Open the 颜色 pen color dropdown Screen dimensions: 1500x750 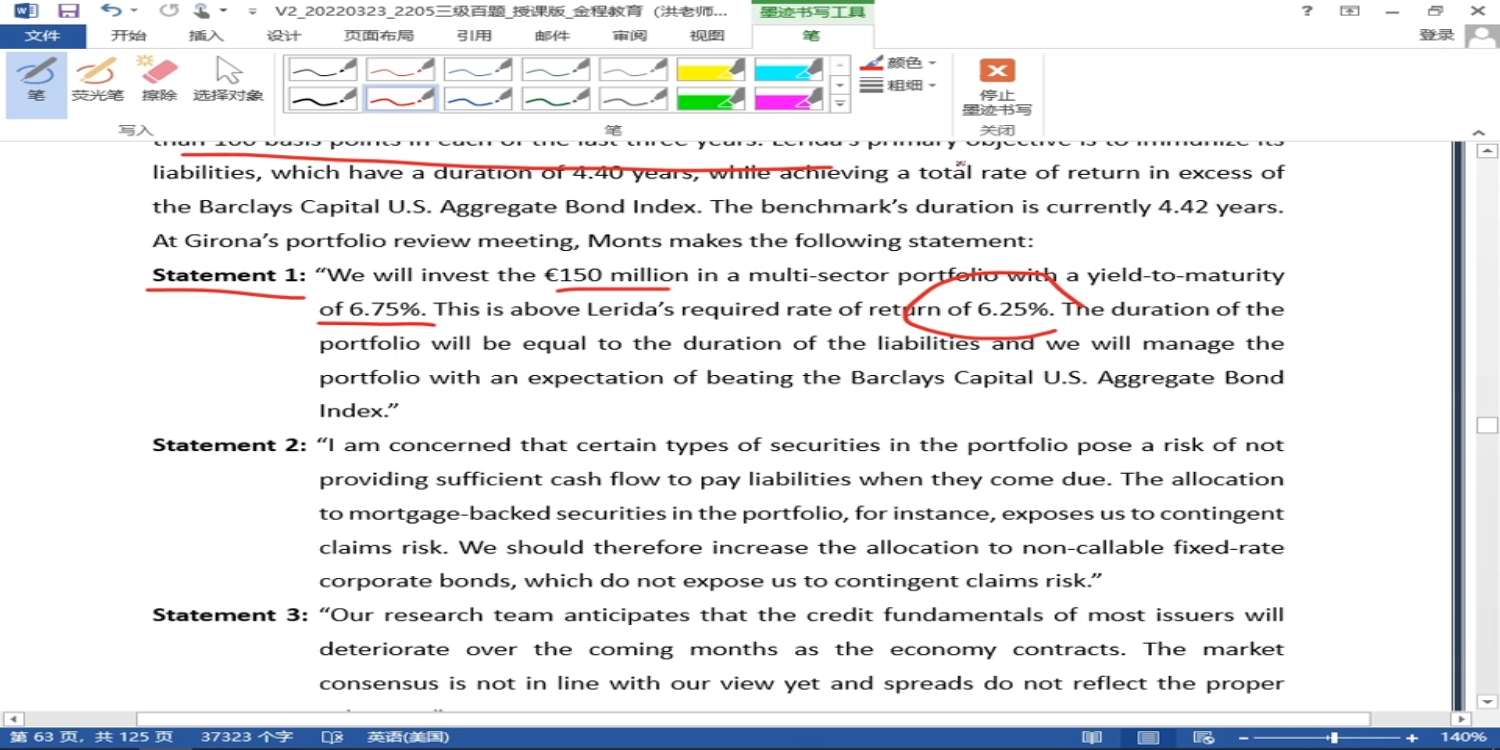899,63
